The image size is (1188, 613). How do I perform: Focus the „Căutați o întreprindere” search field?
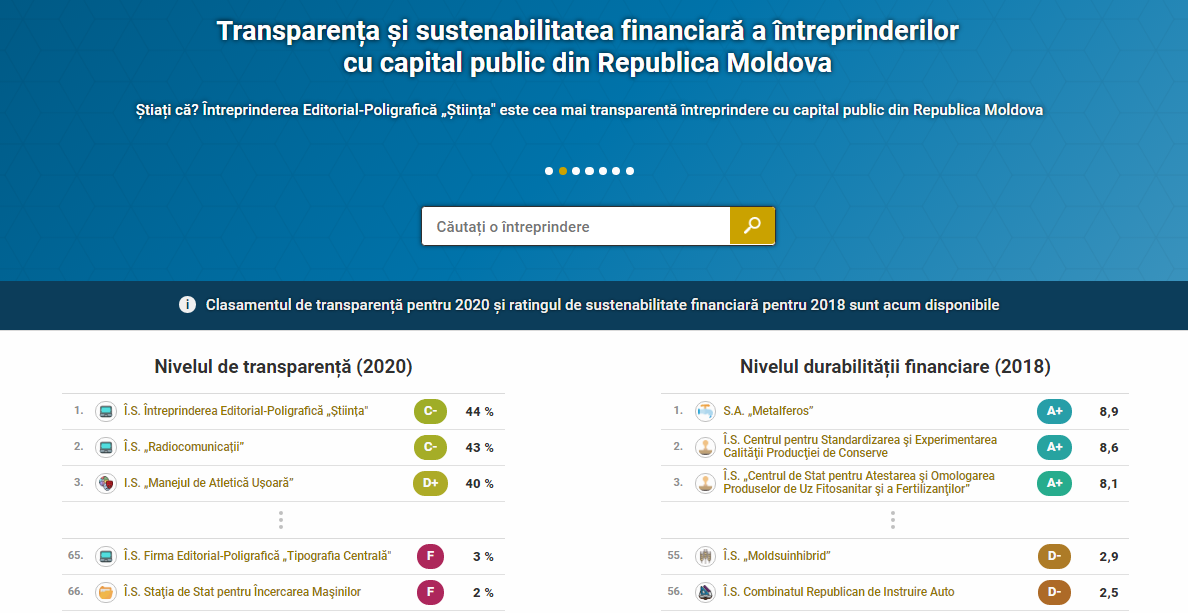(576, 226)
